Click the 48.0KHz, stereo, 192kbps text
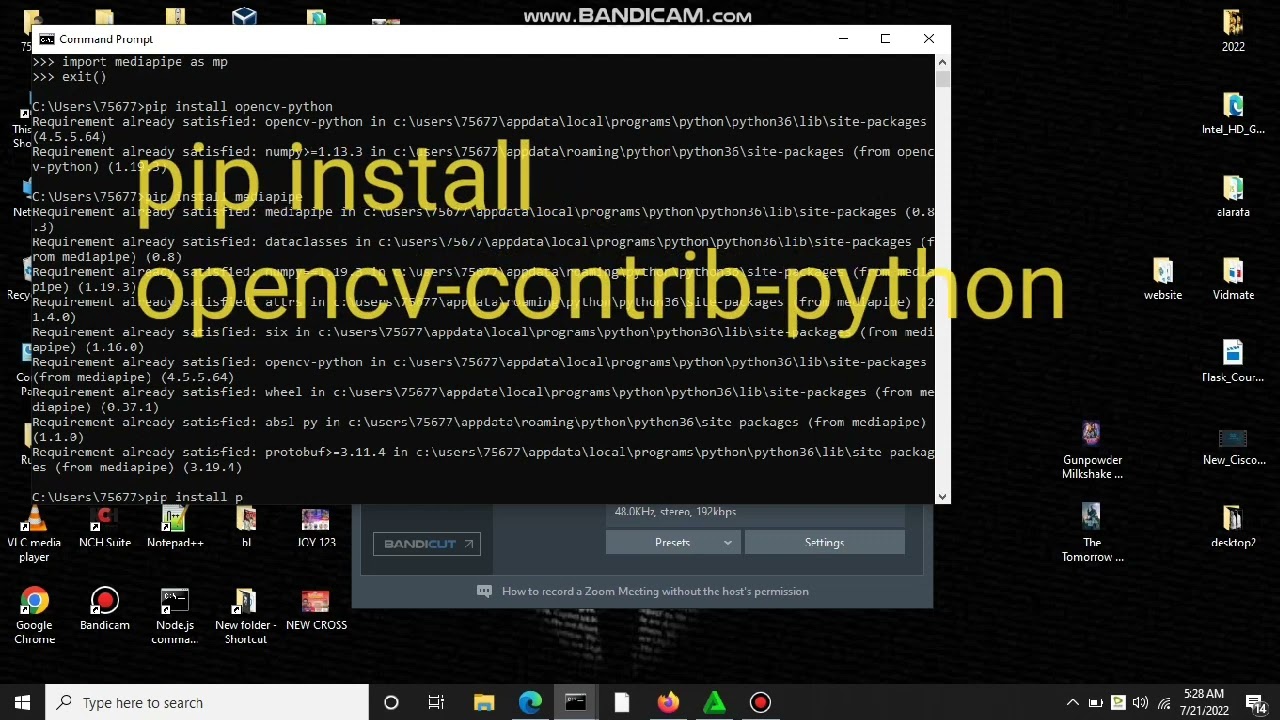Viewport: 1280px width, 720px height. coord(675,511)
